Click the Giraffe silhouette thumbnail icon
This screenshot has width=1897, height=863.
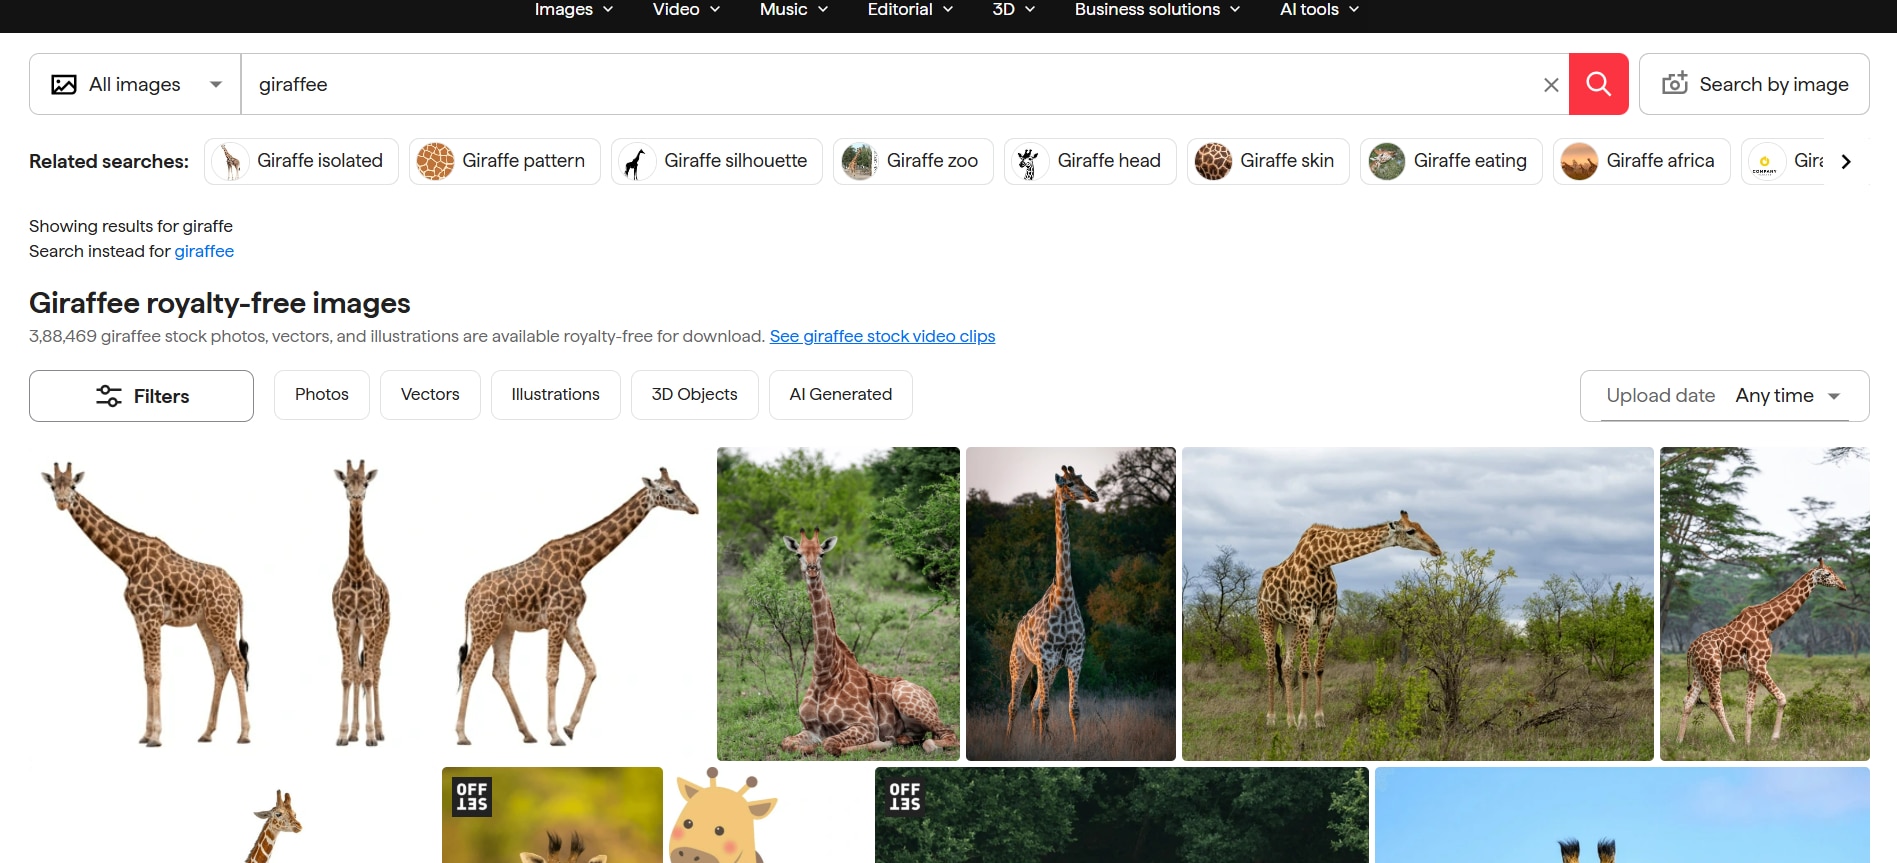click(x=637, y=161)
